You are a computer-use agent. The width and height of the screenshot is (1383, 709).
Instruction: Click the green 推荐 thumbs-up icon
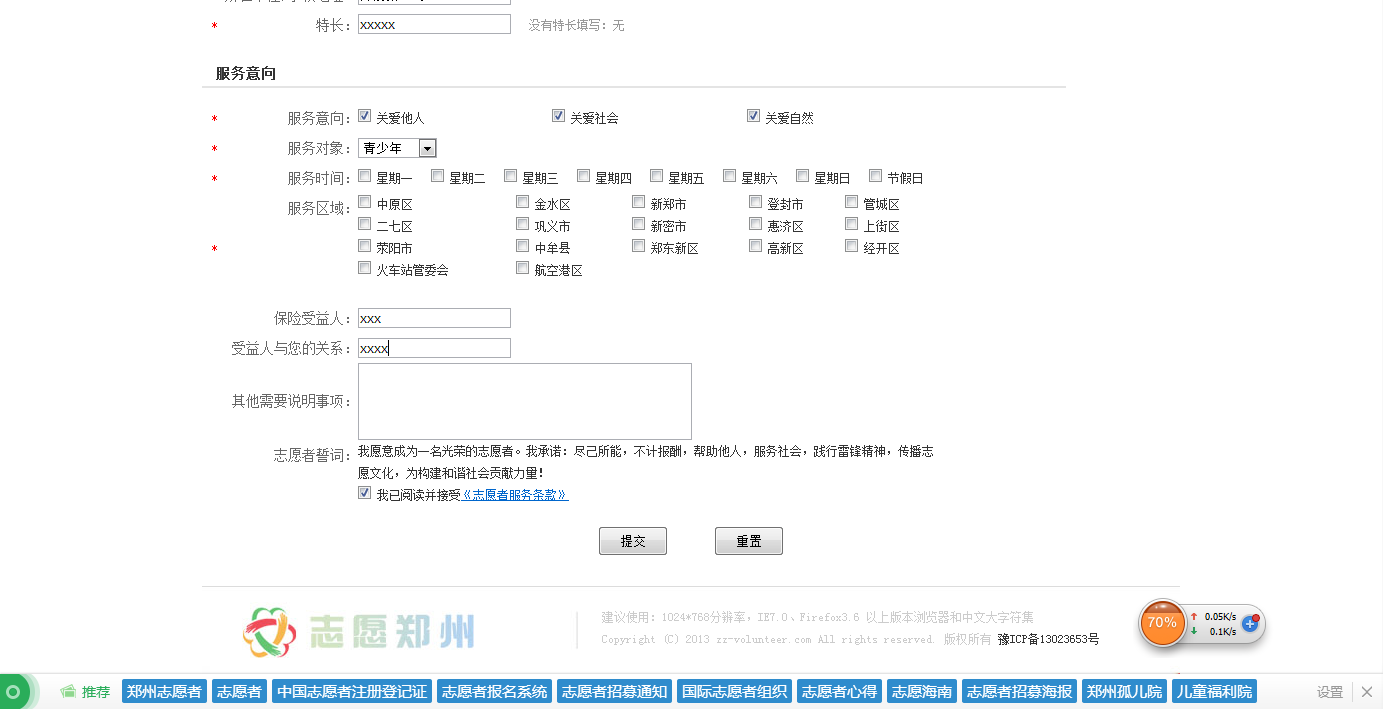[68, 692]
